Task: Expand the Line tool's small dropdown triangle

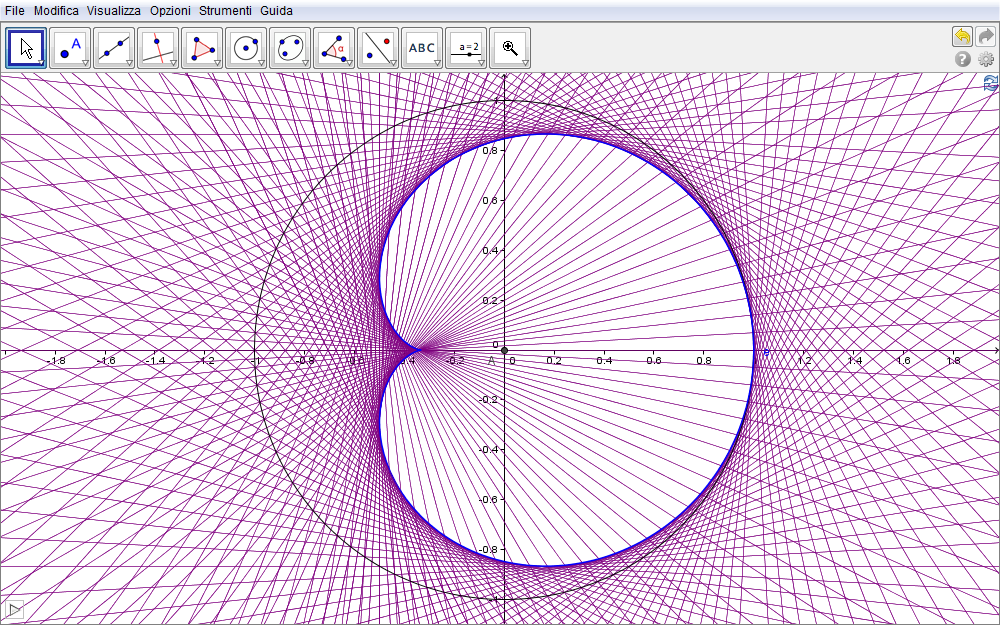Action: [x=129, y=63]
